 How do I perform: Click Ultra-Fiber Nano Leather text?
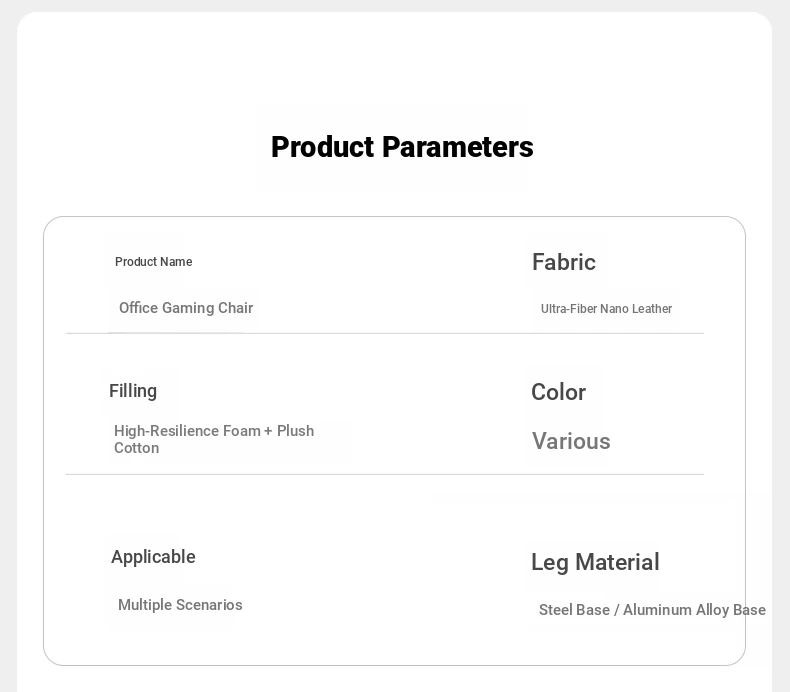[x=606, y=308]
